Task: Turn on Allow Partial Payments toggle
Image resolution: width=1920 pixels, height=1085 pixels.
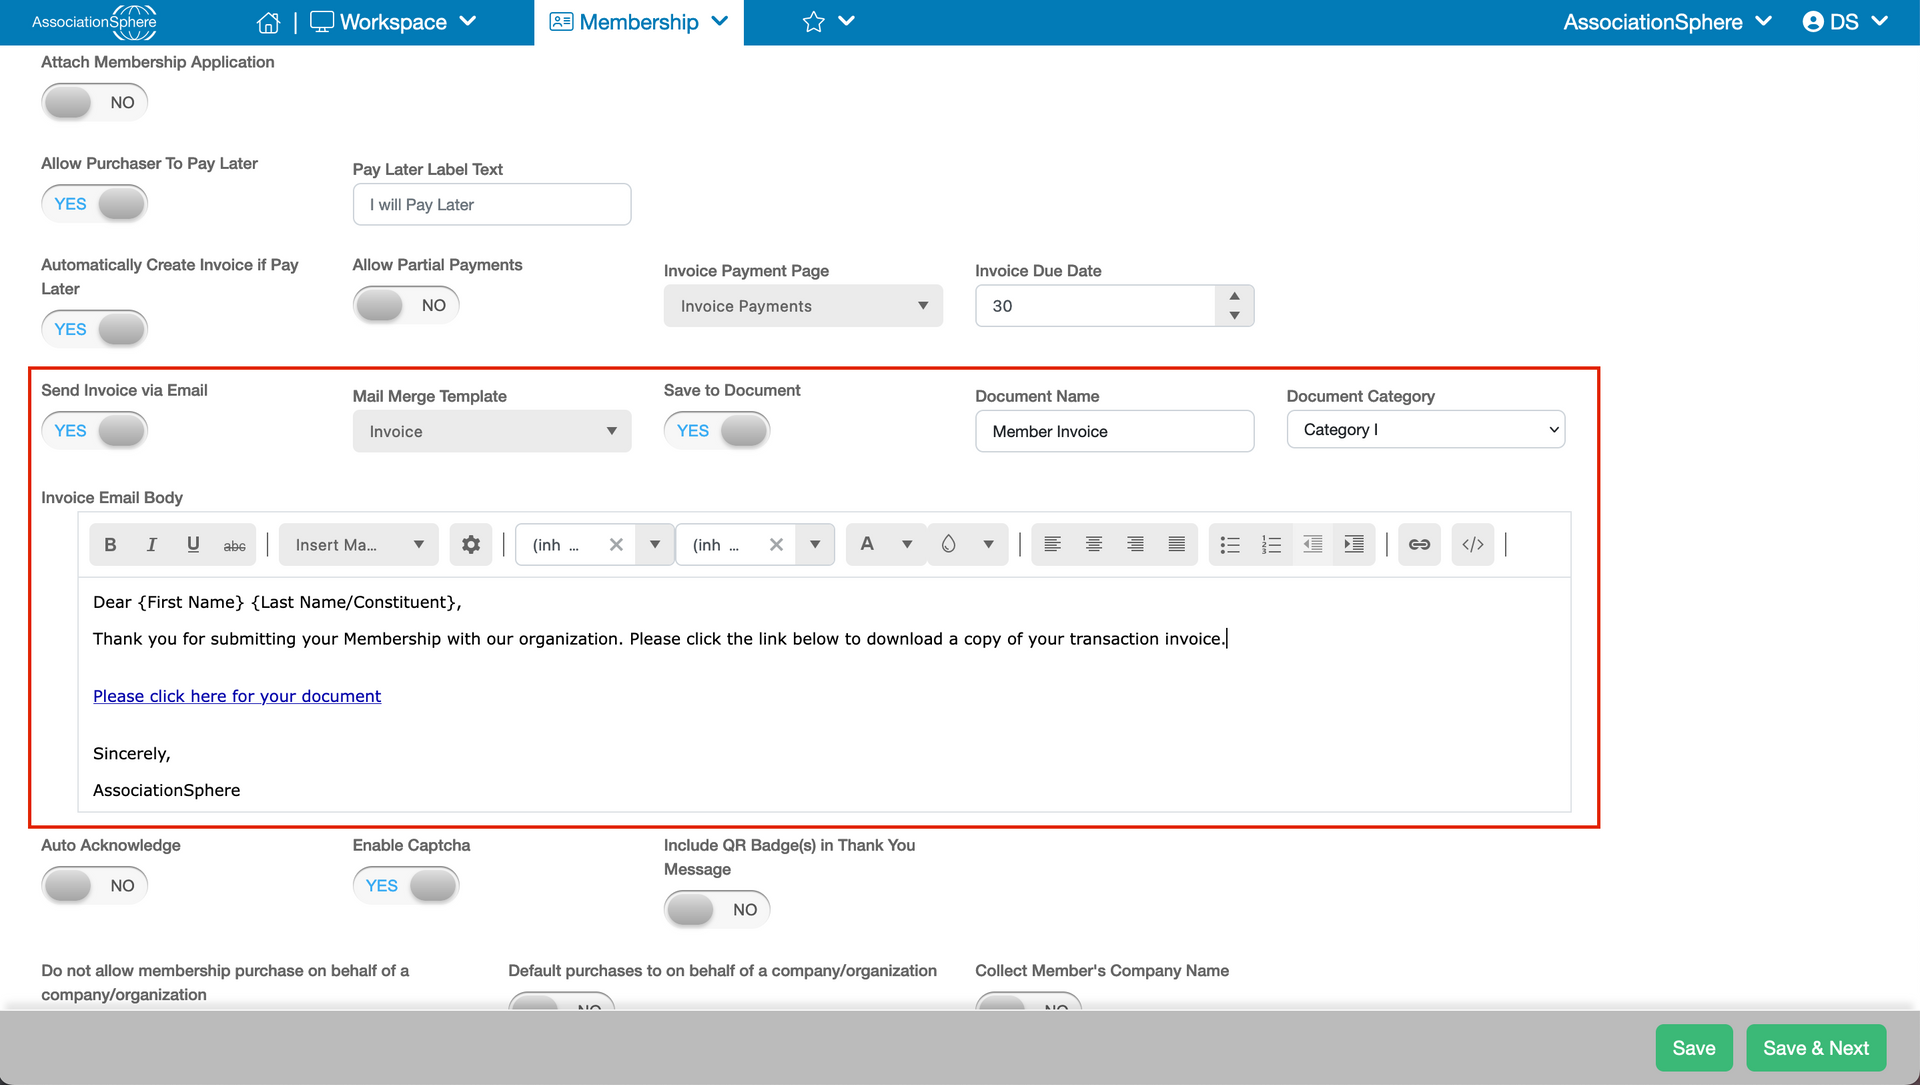Action: (x=406, y=305)
